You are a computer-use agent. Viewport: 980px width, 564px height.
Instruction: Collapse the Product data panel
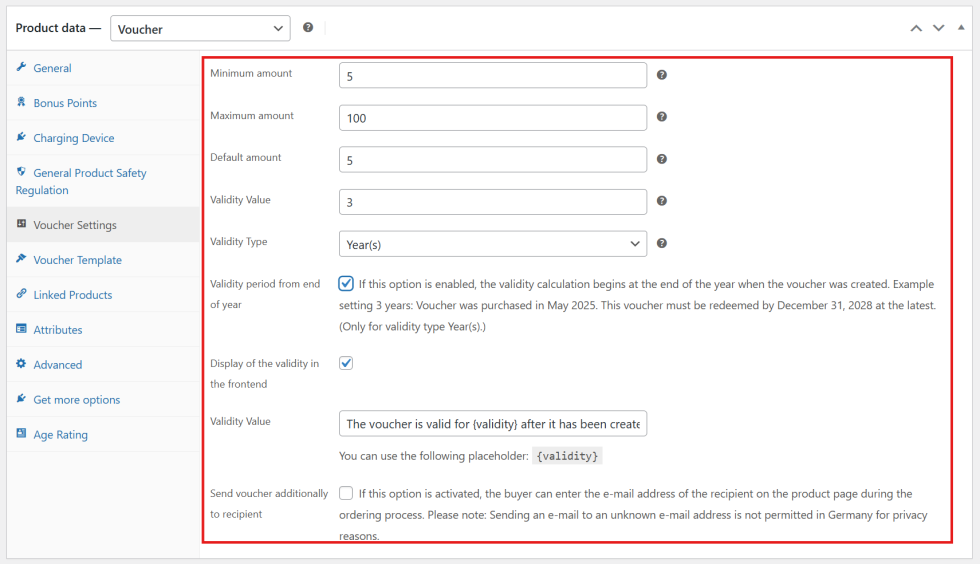(x=961, y=28)
